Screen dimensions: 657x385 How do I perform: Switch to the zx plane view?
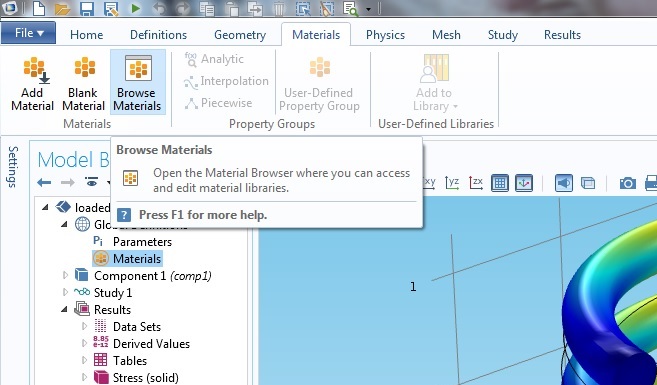pos(476,183)
